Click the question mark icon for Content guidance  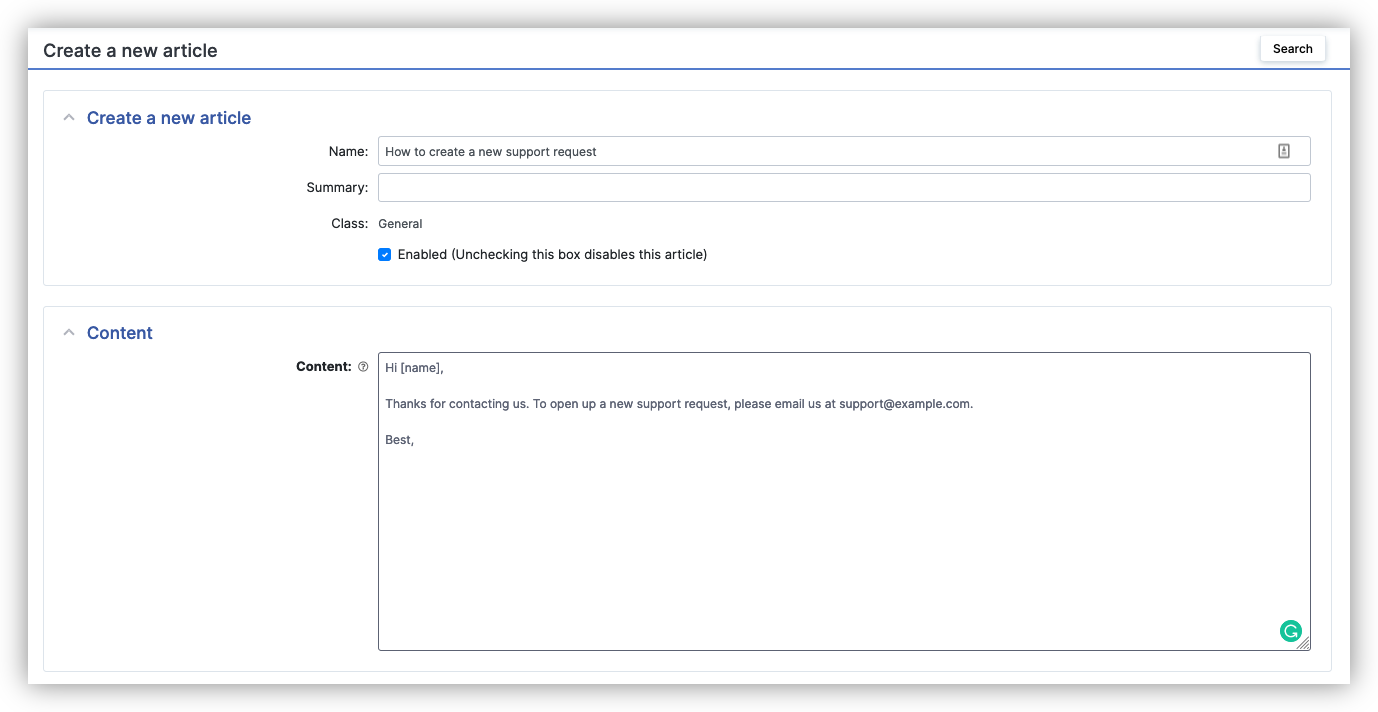tap(362, 366)
